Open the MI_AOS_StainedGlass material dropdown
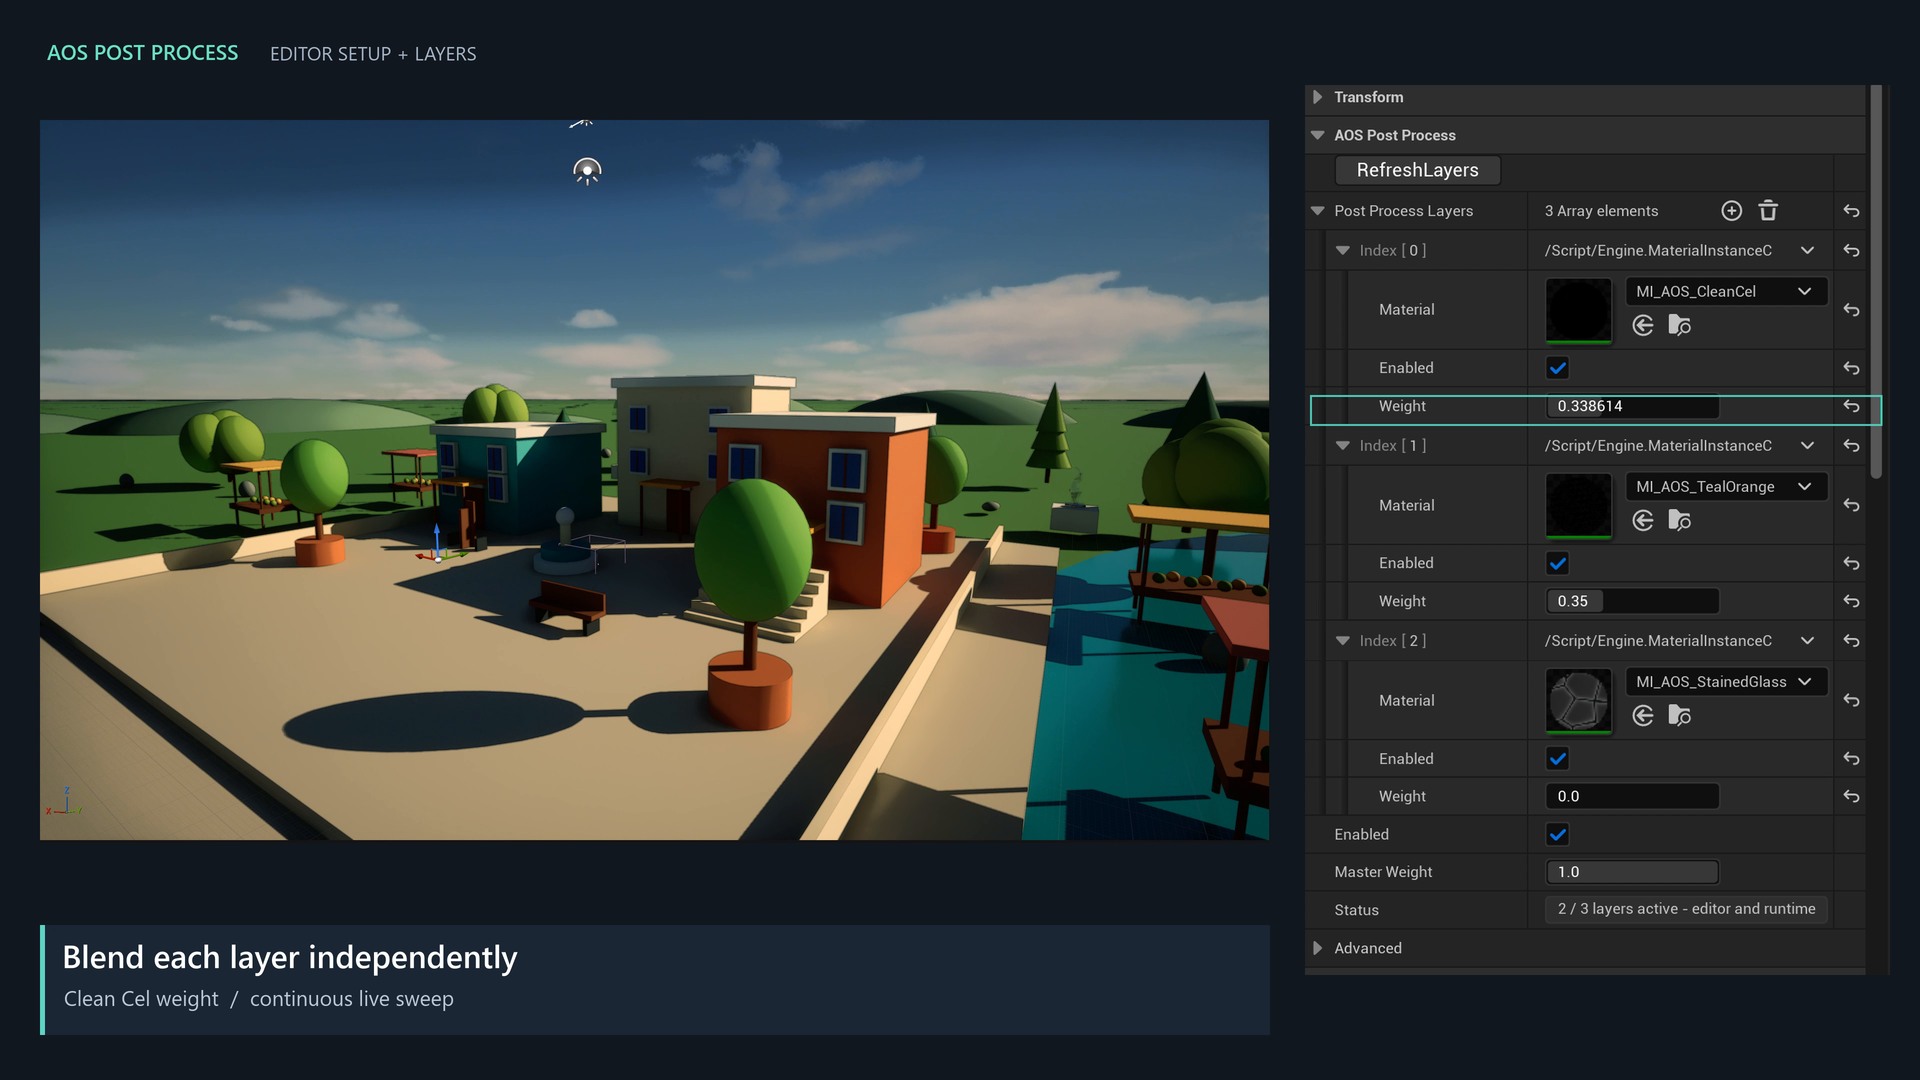 coord(1726,681)
